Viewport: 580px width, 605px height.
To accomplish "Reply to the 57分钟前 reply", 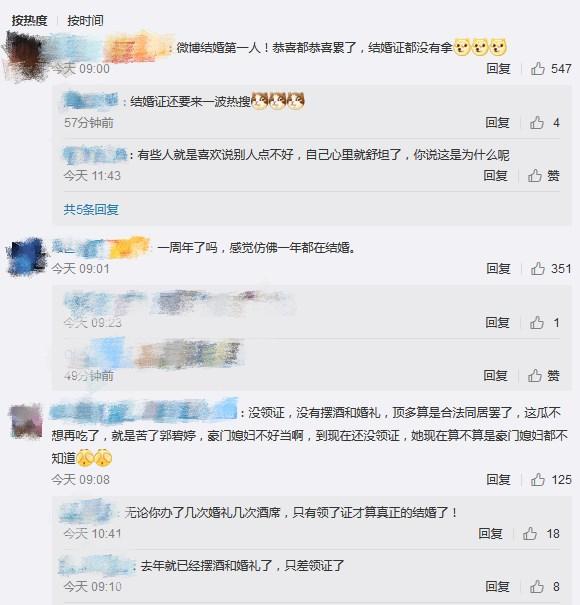I will [x=497, y=123].
